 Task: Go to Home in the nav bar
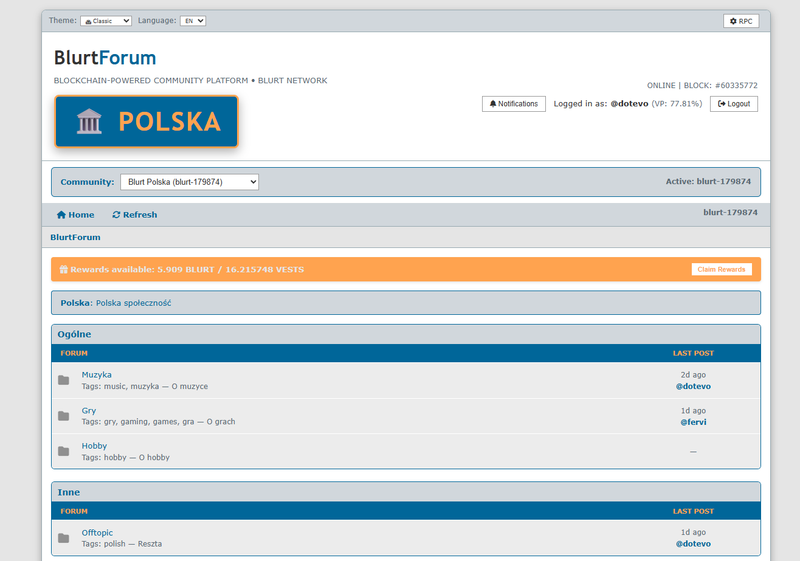75,215
